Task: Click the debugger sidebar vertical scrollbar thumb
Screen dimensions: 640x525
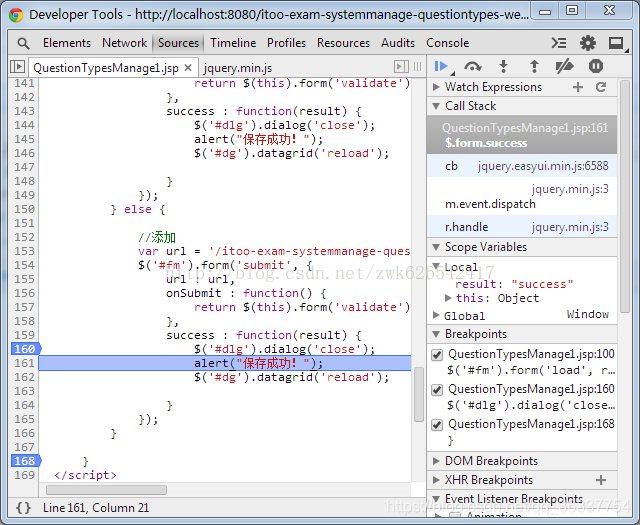Action: [624, 196]
